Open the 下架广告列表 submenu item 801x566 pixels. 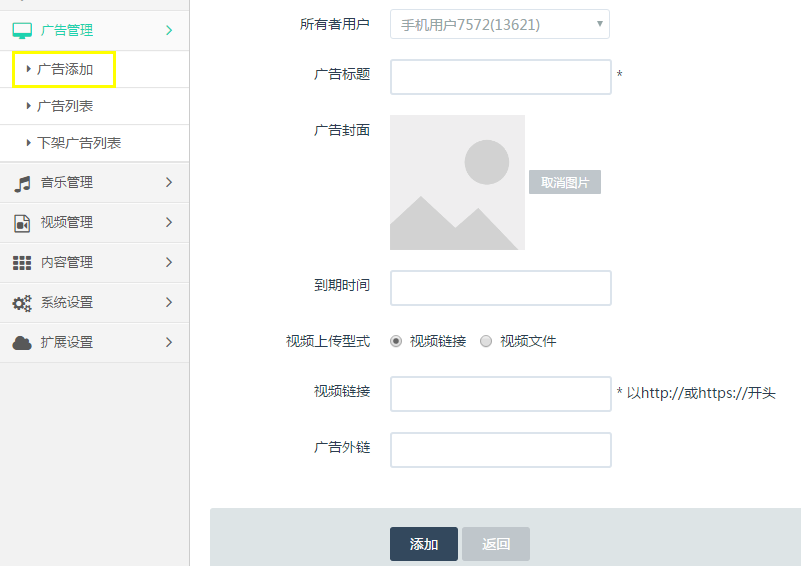[78, 143]
